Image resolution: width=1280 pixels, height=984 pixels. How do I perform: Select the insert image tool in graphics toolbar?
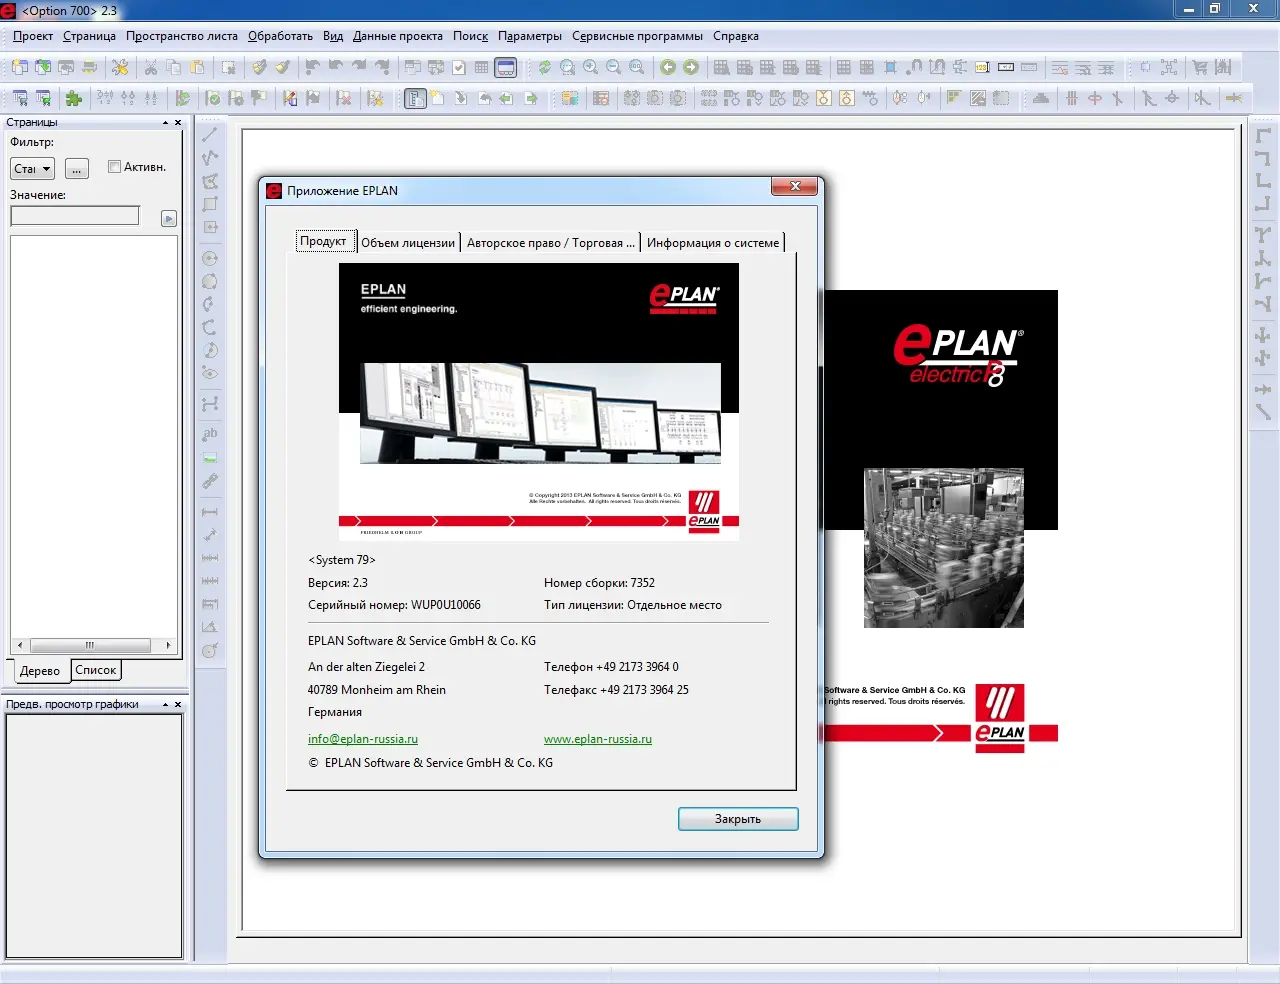[210, 458]
